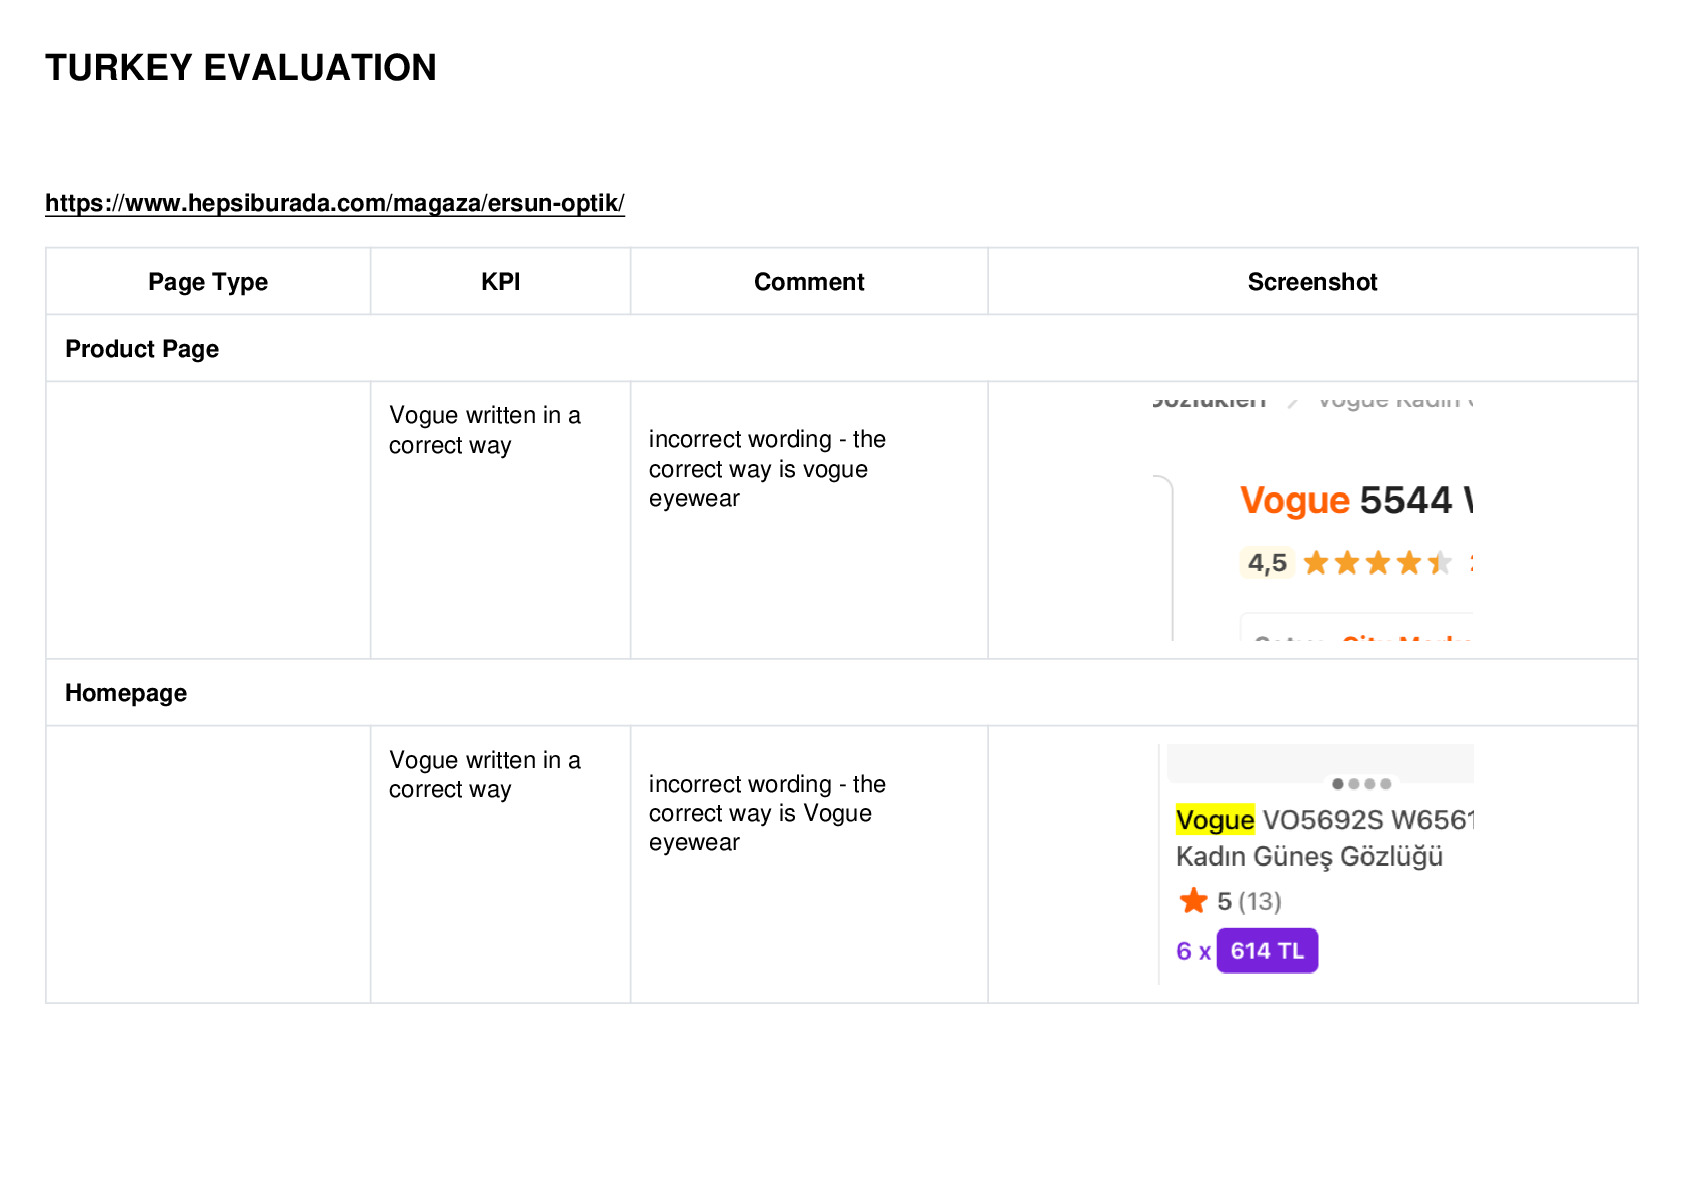1684x1191 pixels.
Task: Click the orange star next to rating 5
Action: 1193,901
